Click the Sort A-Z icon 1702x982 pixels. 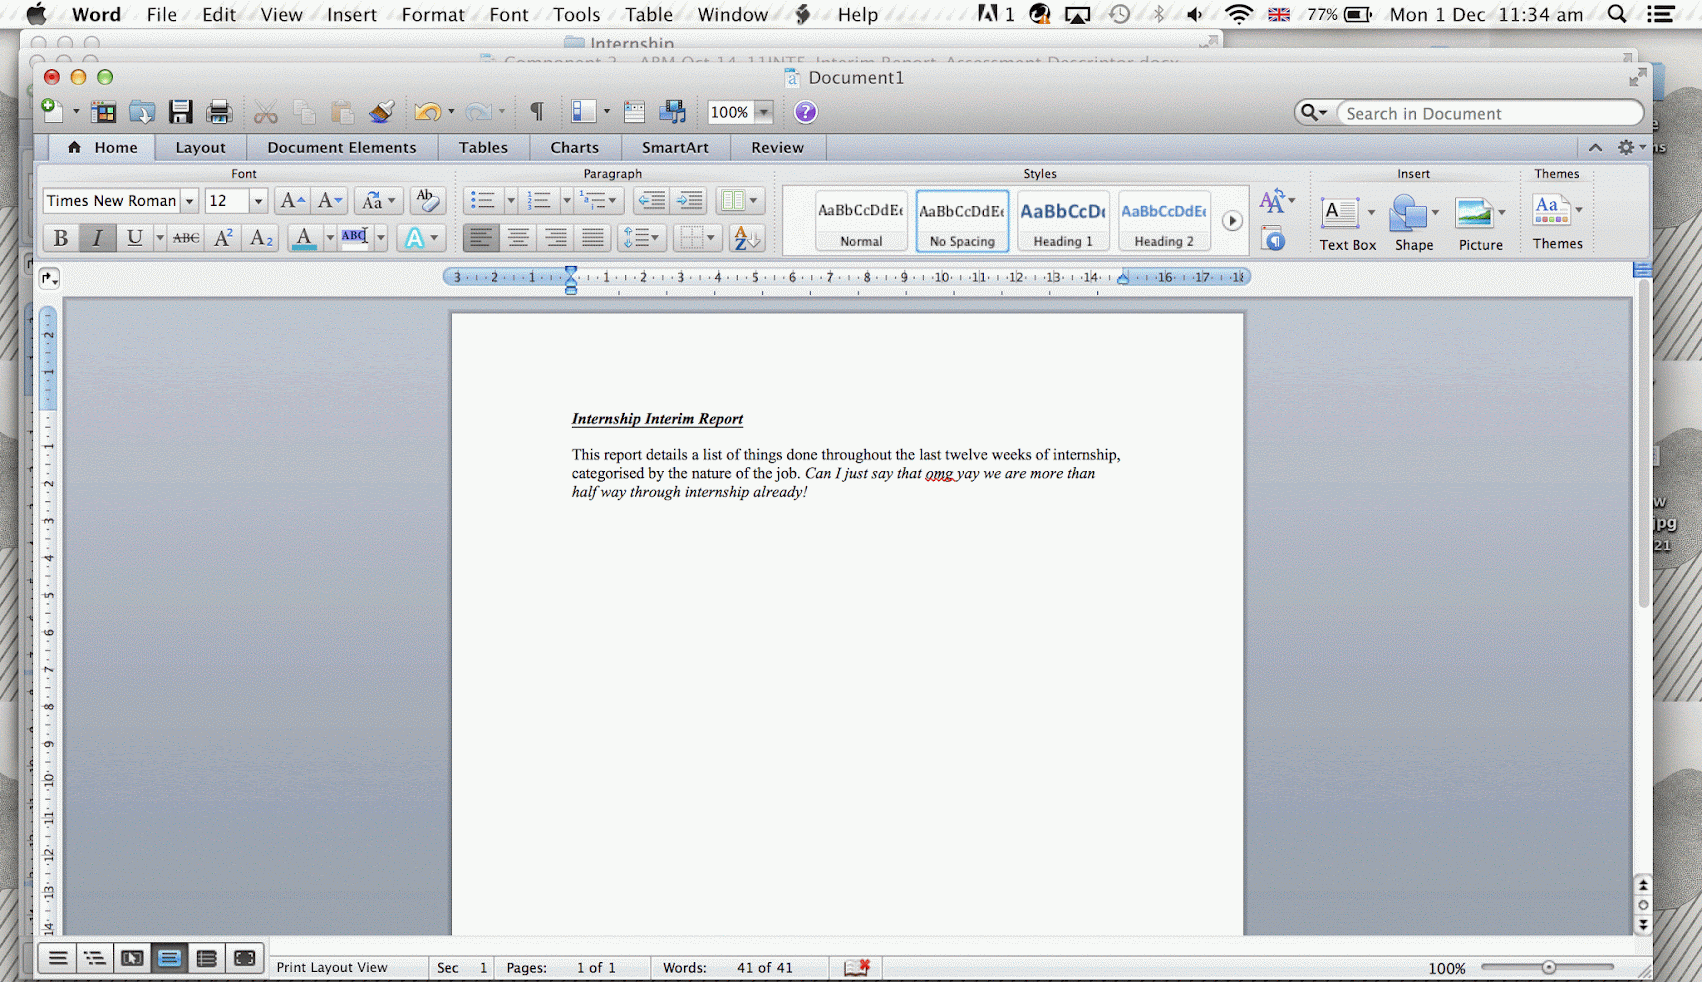pyautogui.click(x=746, y=238)
